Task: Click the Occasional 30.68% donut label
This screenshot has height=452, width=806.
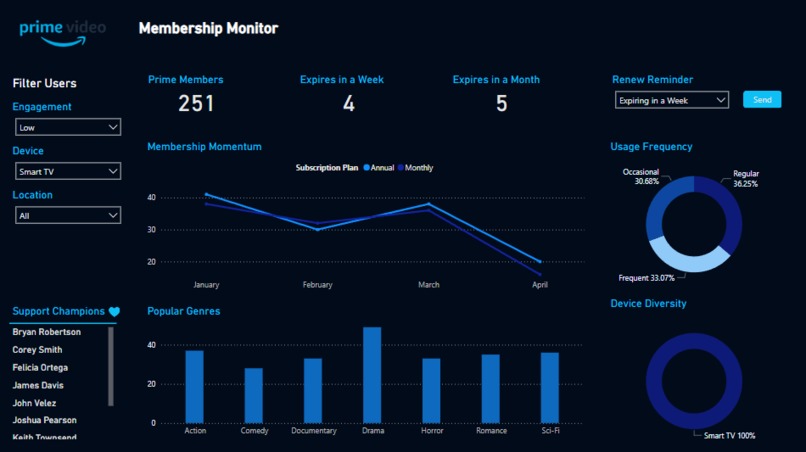Action: click(x=640, y=176)
